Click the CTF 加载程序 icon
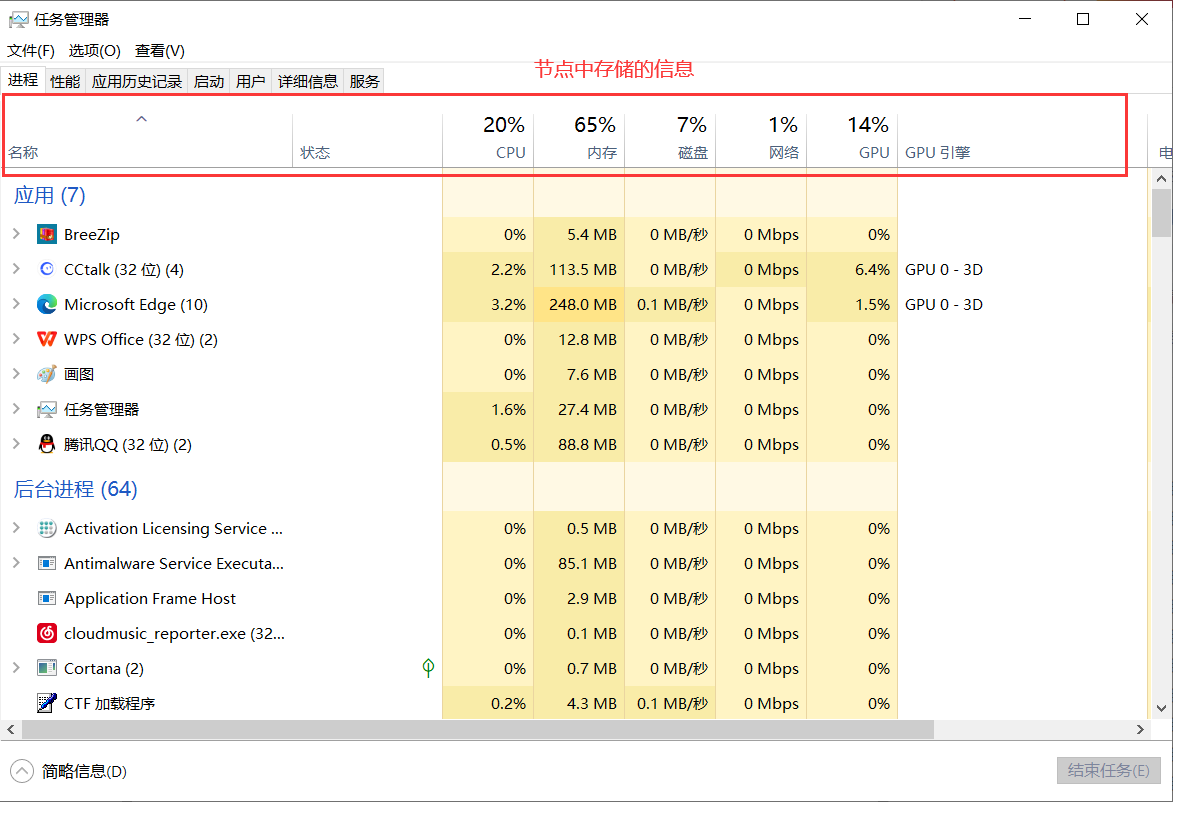The width and height of the screenshot is (1201, 821). coord(47,704)
